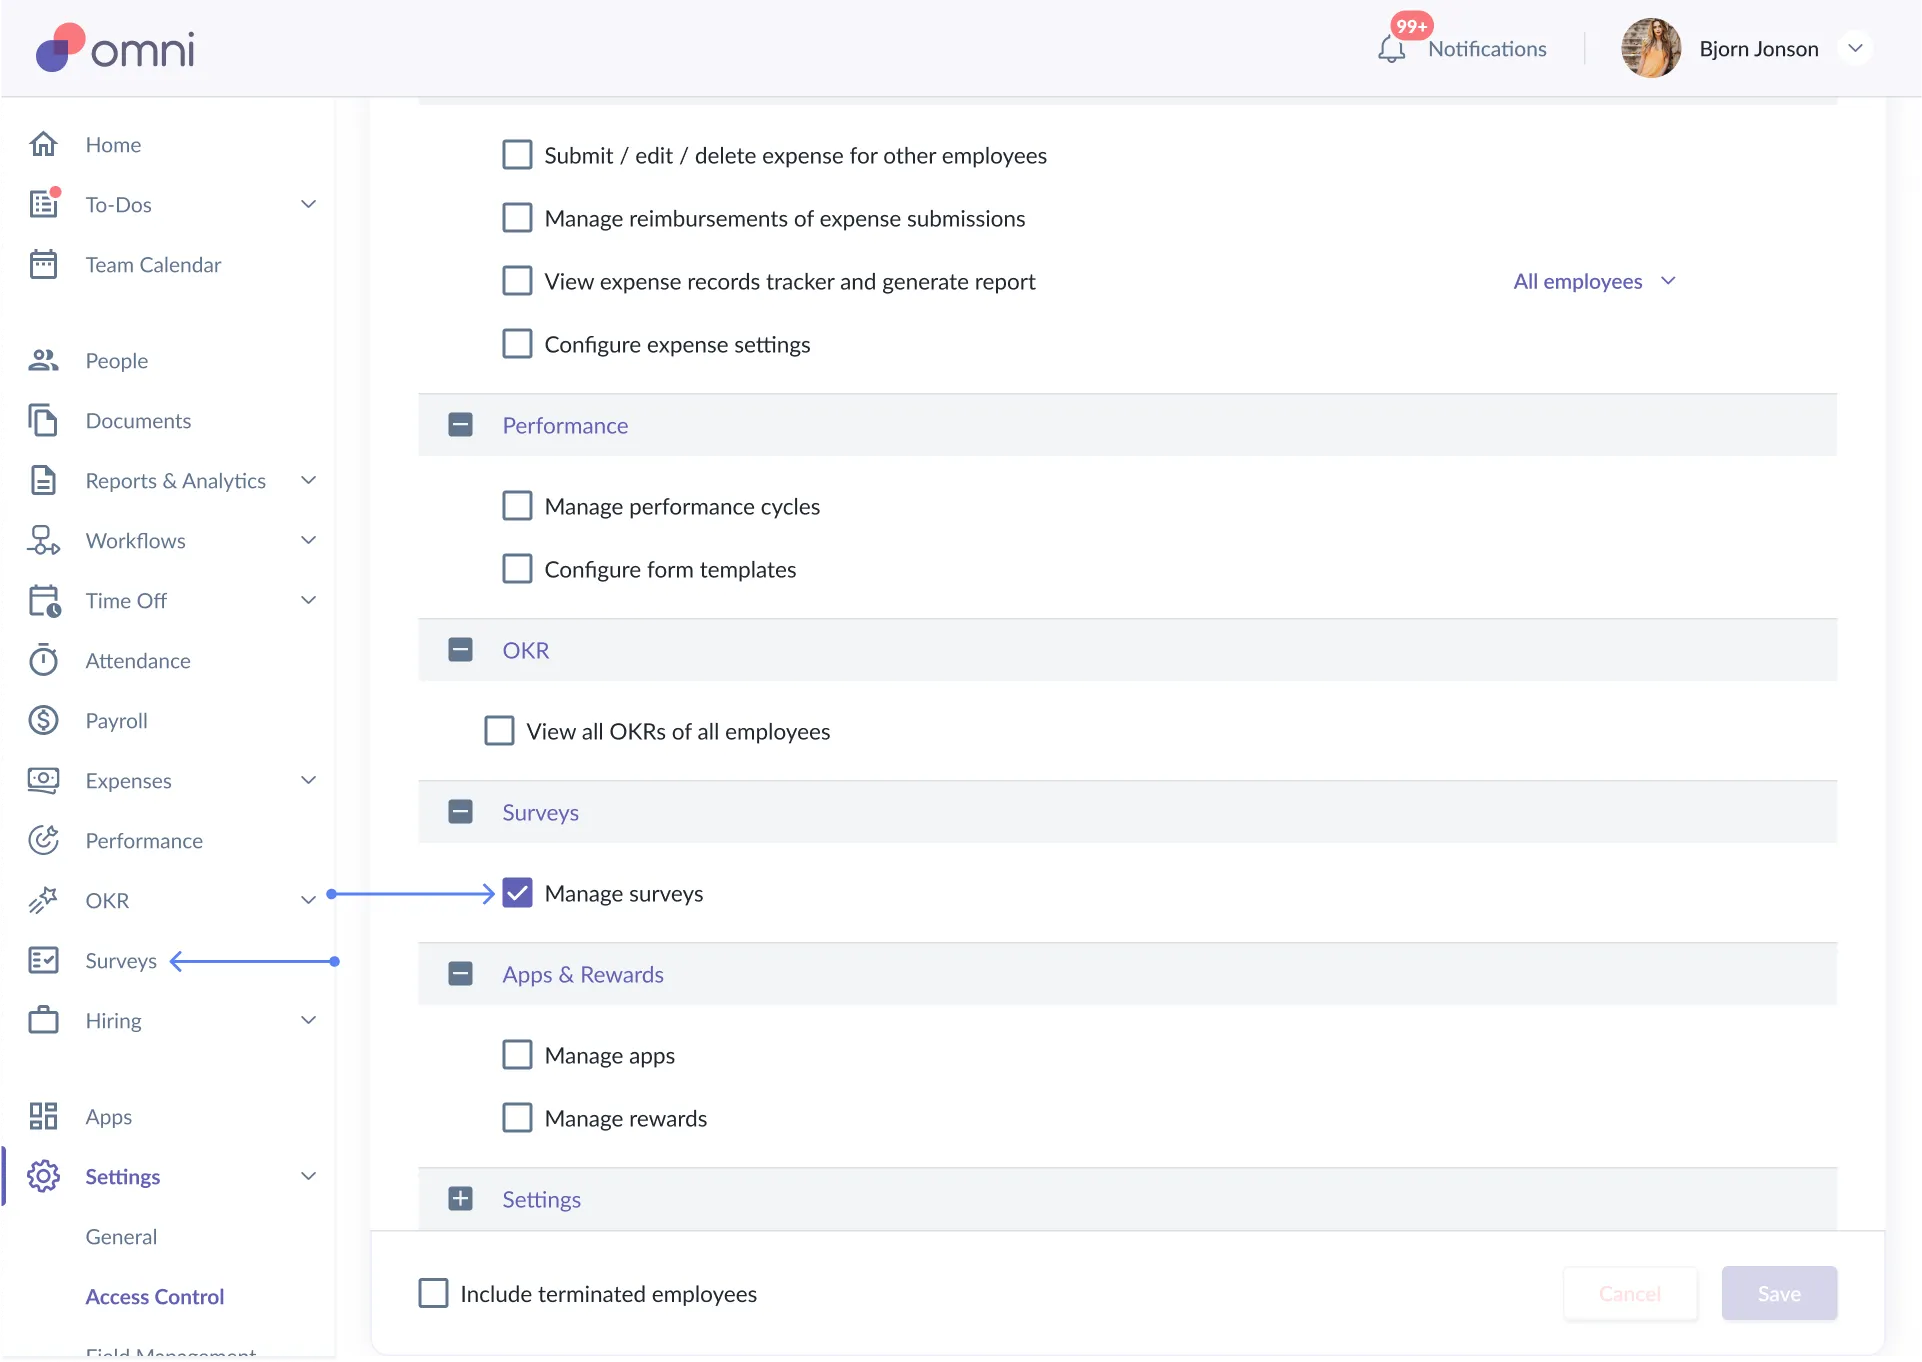The width and height of the screenshot is (1922, 1362).
Task: Click the Team Calendar icon
Action: pos(43,264)
